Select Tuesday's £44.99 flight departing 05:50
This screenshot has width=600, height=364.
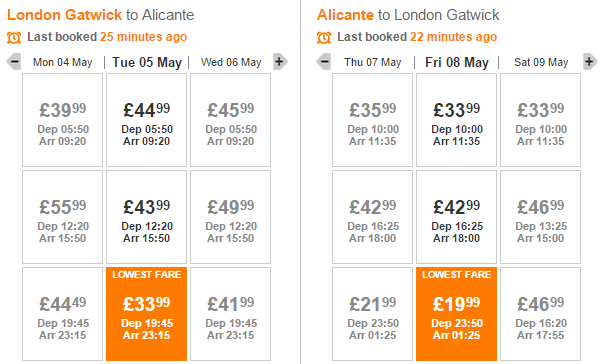147,120
